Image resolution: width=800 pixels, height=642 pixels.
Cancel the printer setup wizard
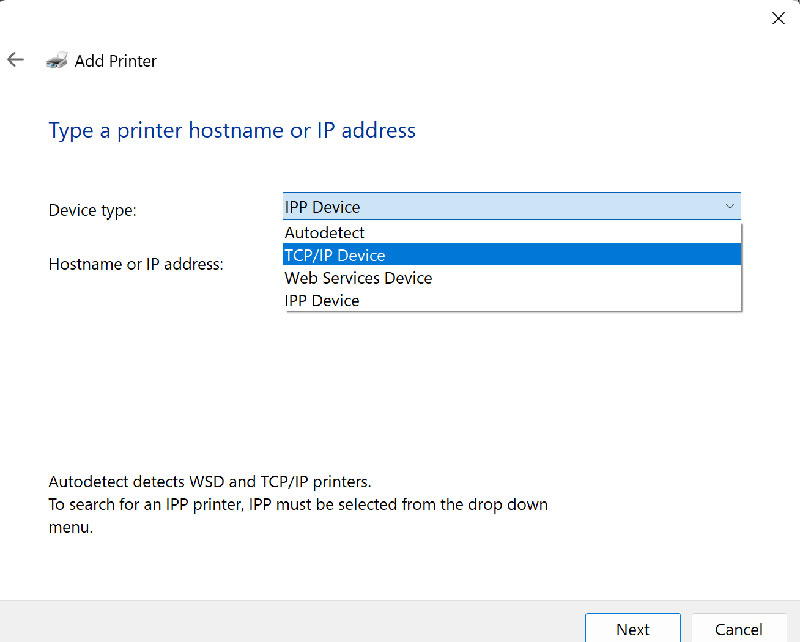point(738,629)
